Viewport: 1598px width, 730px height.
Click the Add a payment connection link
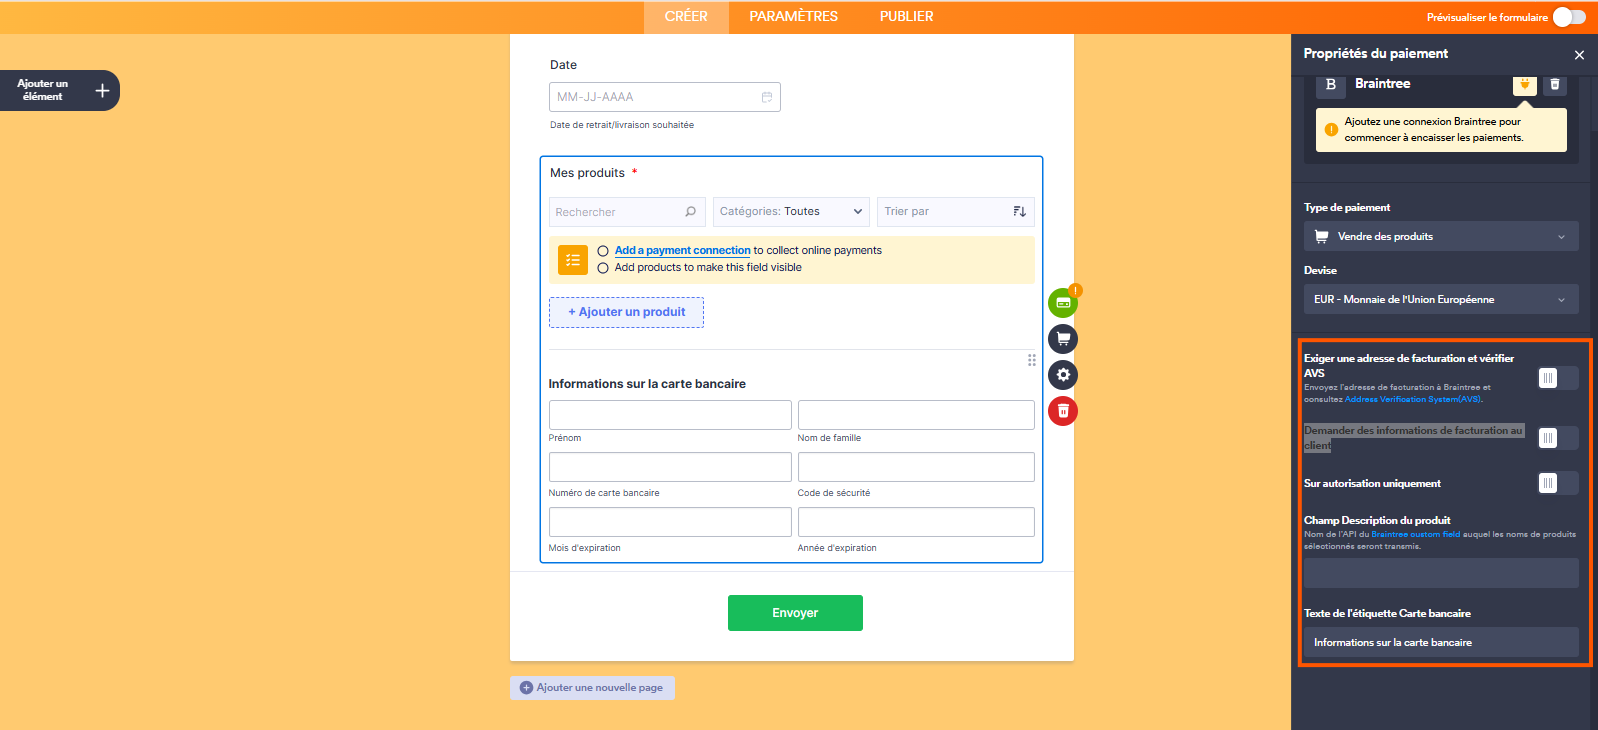tap(682, 251)
